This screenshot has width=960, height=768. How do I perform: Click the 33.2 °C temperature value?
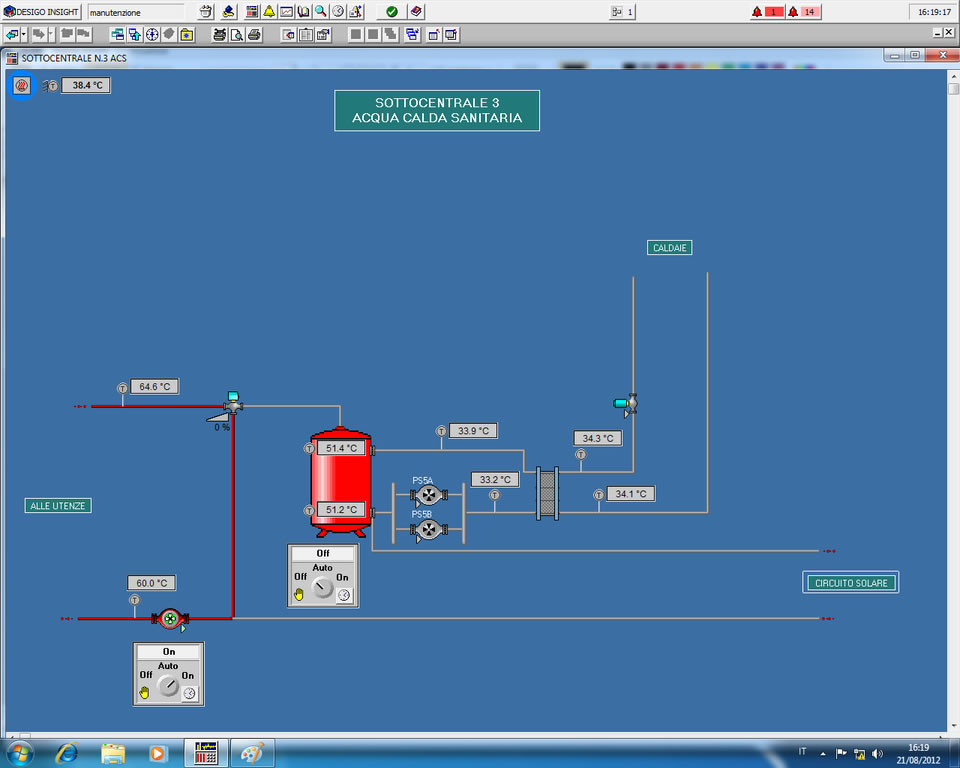pos(495,479)
